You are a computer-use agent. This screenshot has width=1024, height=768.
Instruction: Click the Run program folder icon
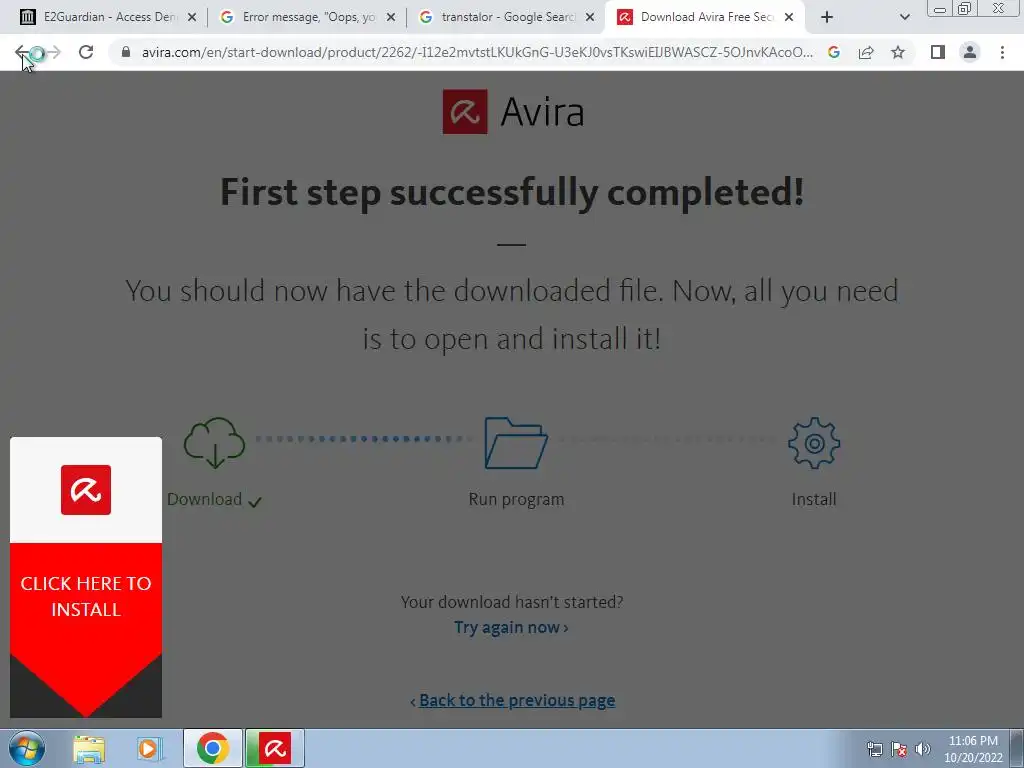(515, 443)
